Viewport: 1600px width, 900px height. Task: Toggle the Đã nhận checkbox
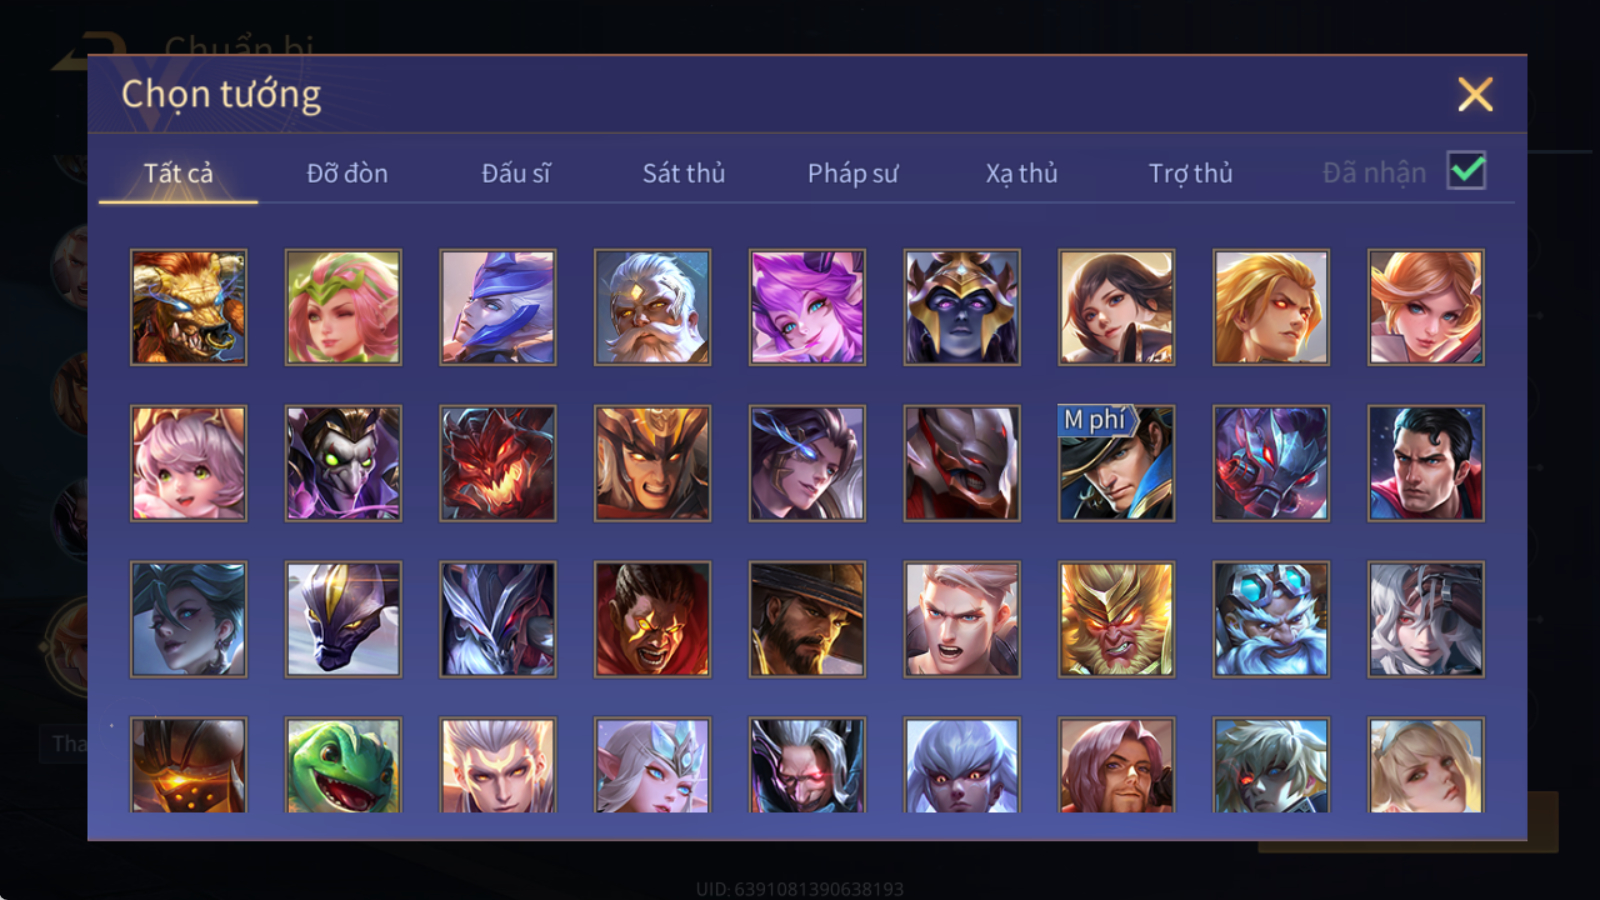(1466, 171)
